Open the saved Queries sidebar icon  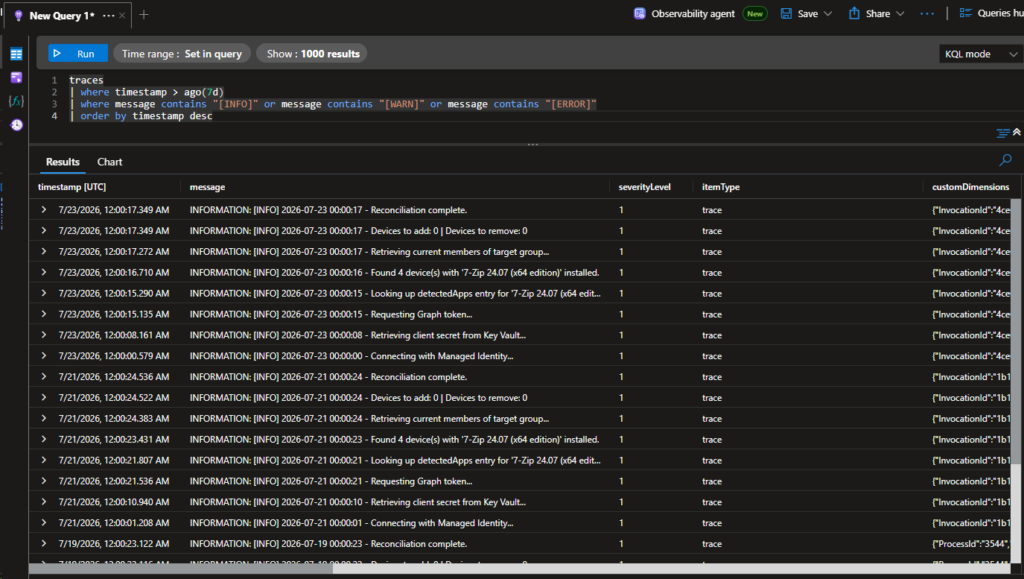16,78
